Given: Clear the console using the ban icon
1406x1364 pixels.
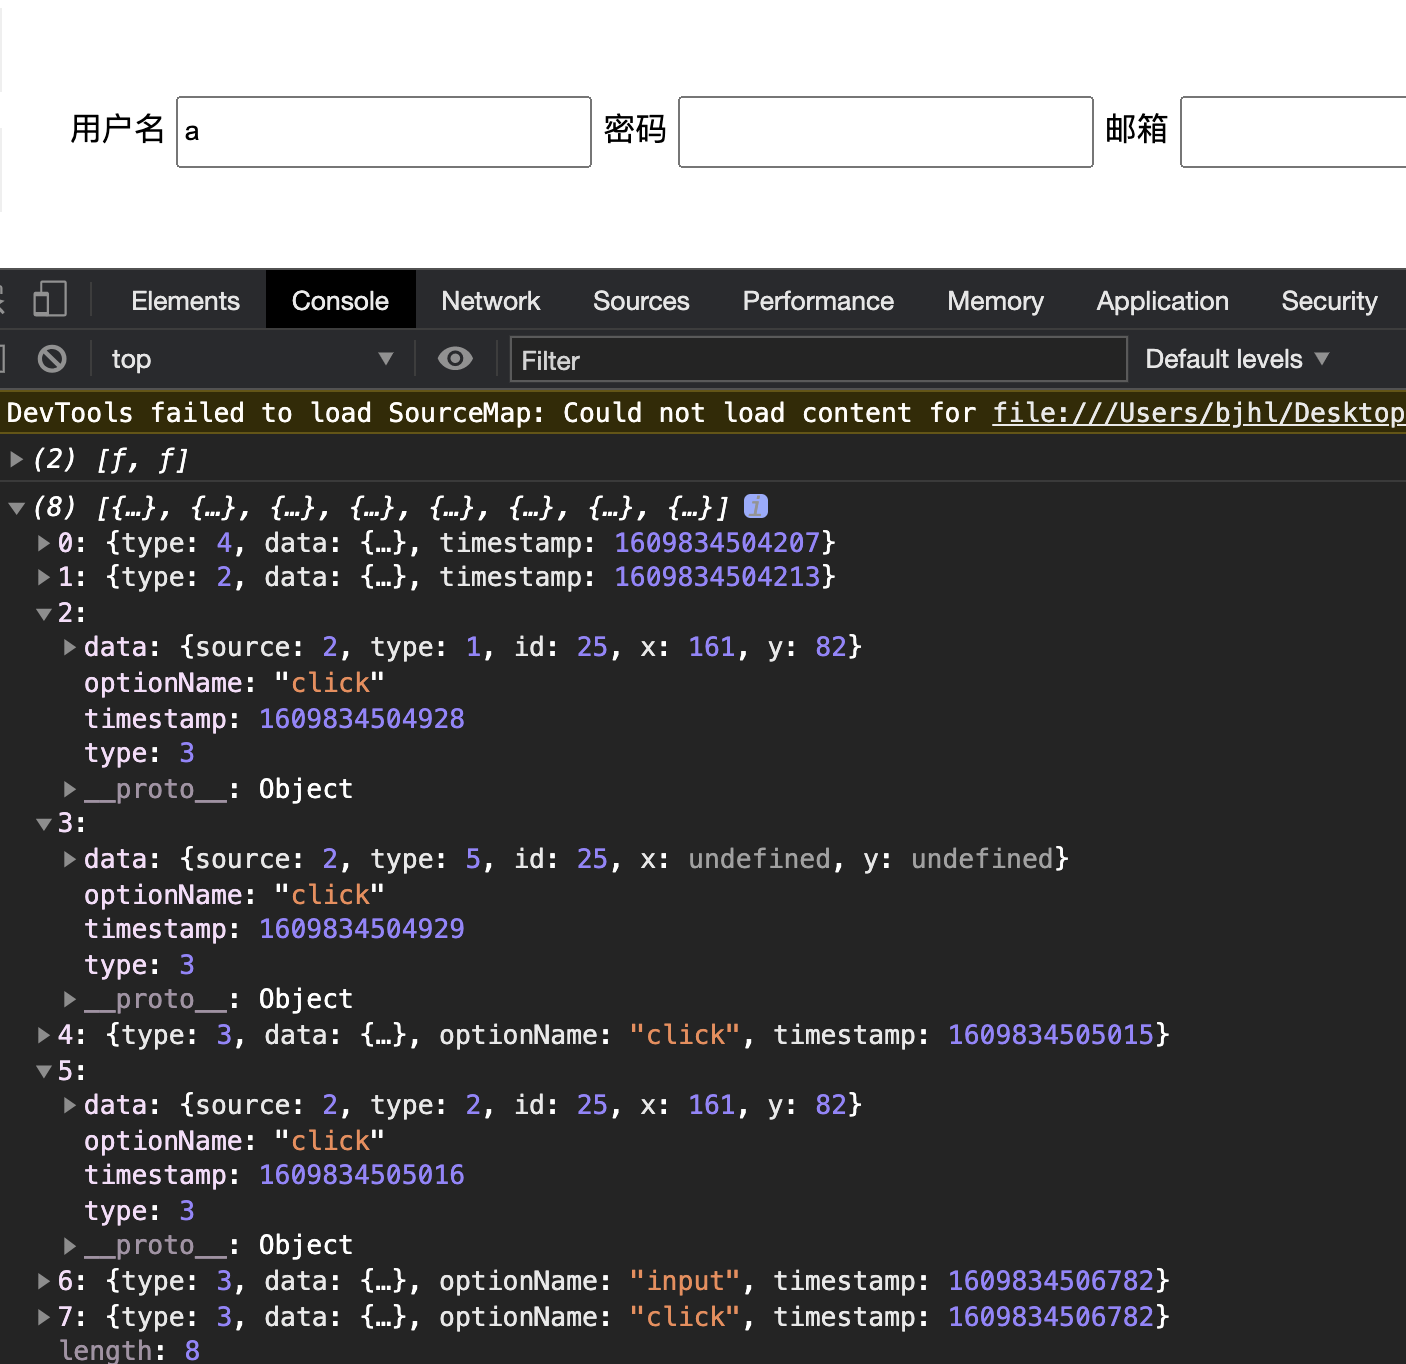Looking at the screenshot, I should point(52,358).
